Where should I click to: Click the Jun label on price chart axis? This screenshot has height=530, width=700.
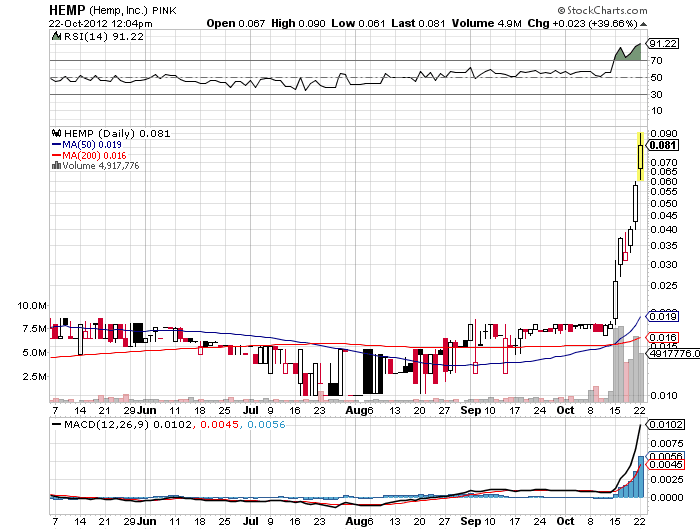coord(146,410)
